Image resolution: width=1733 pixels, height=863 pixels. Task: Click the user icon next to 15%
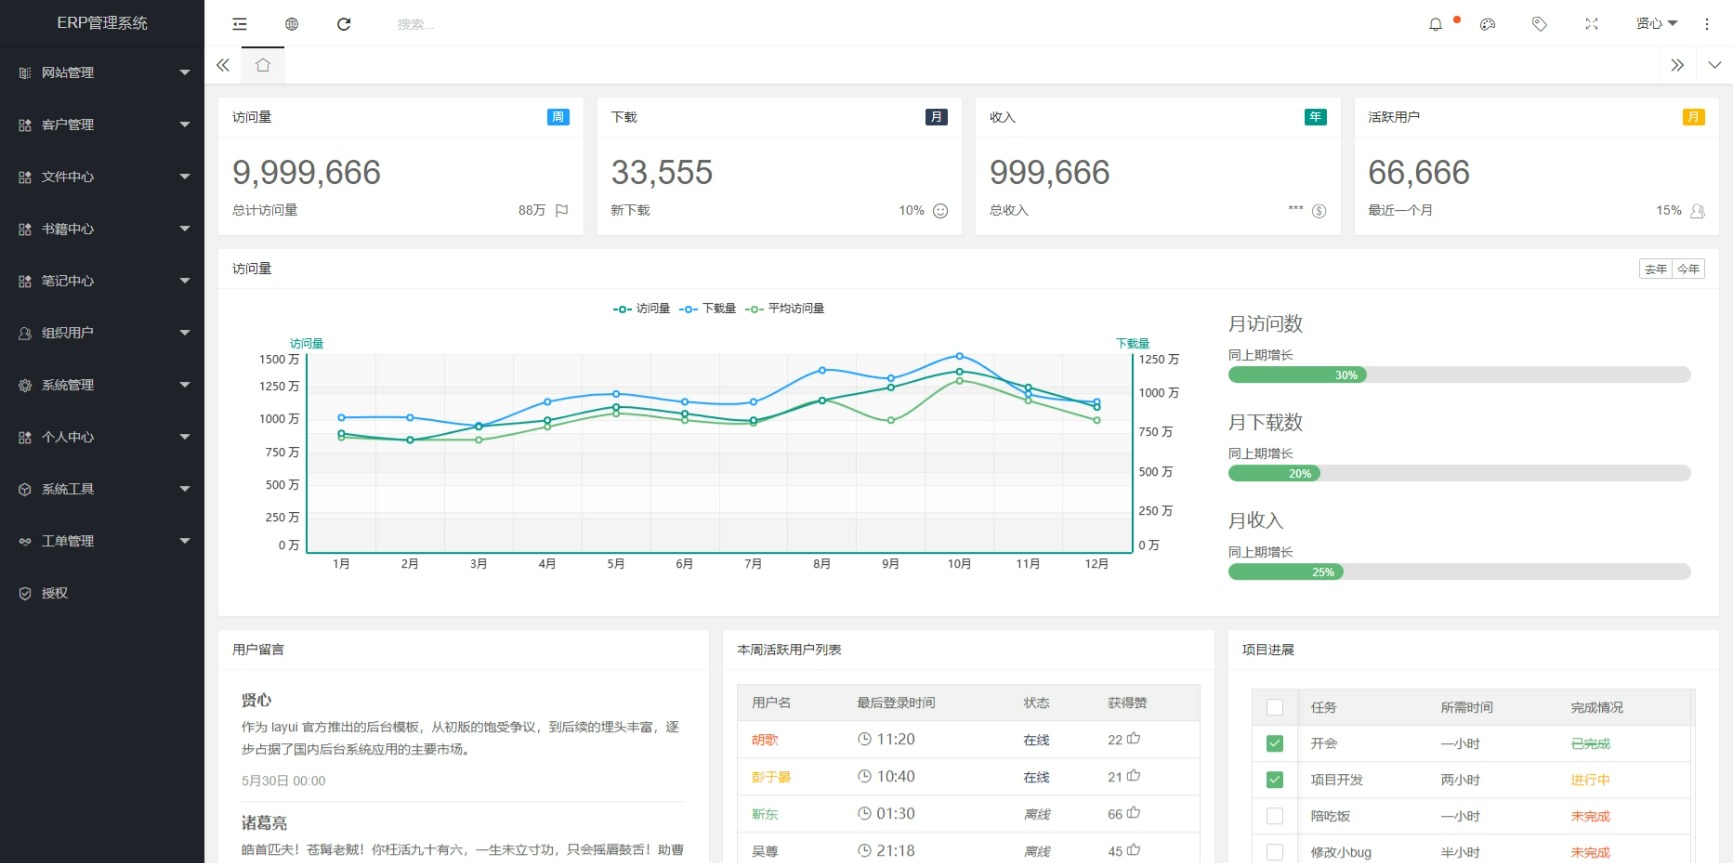1697,210
